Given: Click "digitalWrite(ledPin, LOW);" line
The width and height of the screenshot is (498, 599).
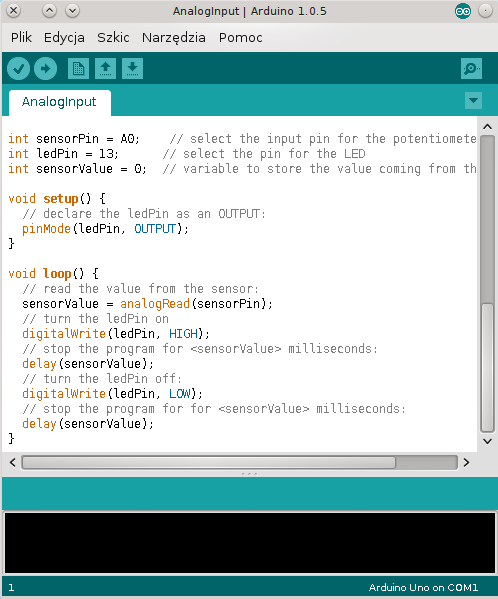Looking at the screenshot, I should click(112, 394).
